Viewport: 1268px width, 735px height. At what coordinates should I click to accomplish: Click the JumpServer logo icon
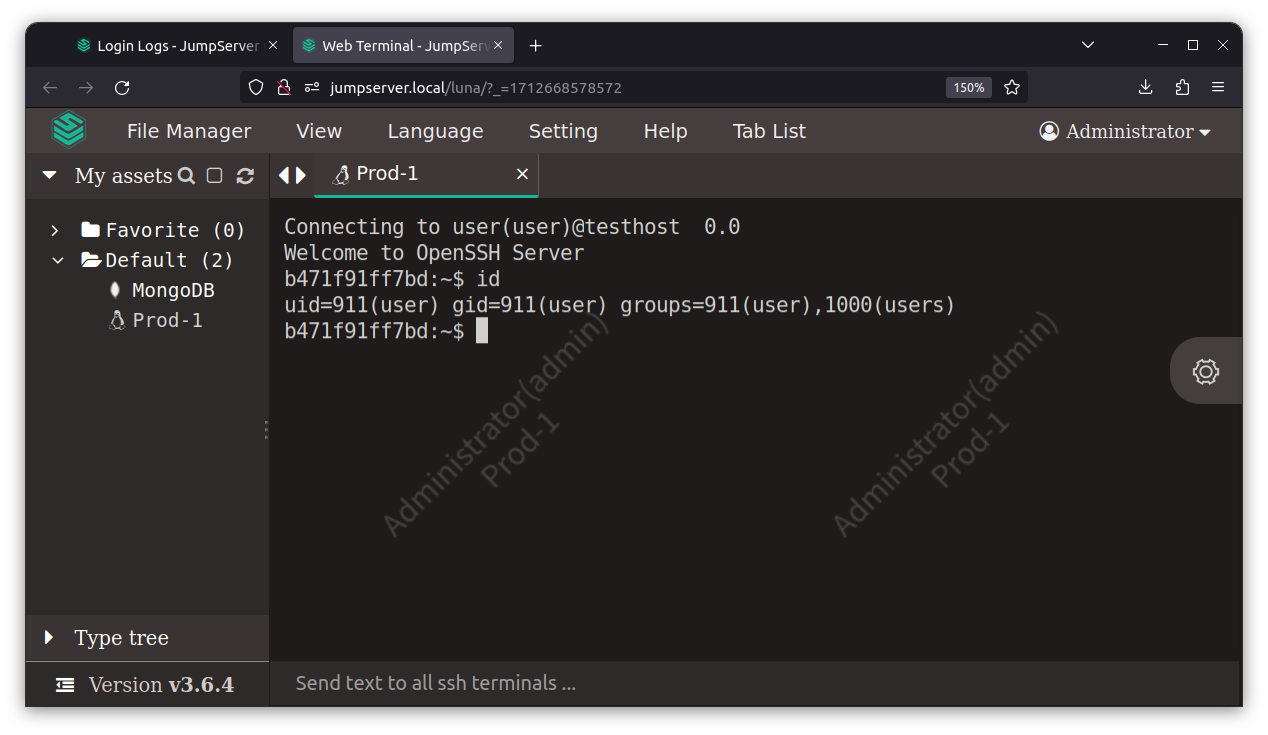click(x=69, y=131)
